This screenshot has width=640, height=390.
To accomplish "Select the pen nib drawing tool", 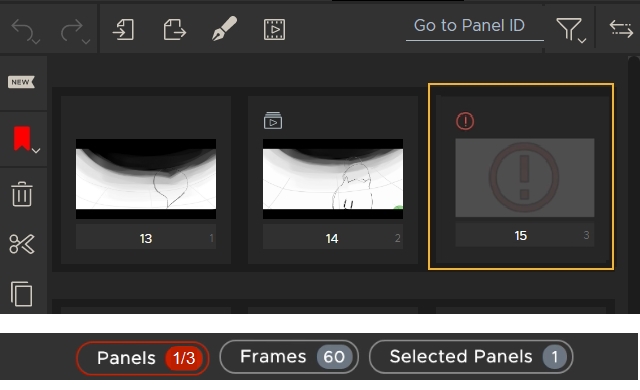I will [224, 29].
